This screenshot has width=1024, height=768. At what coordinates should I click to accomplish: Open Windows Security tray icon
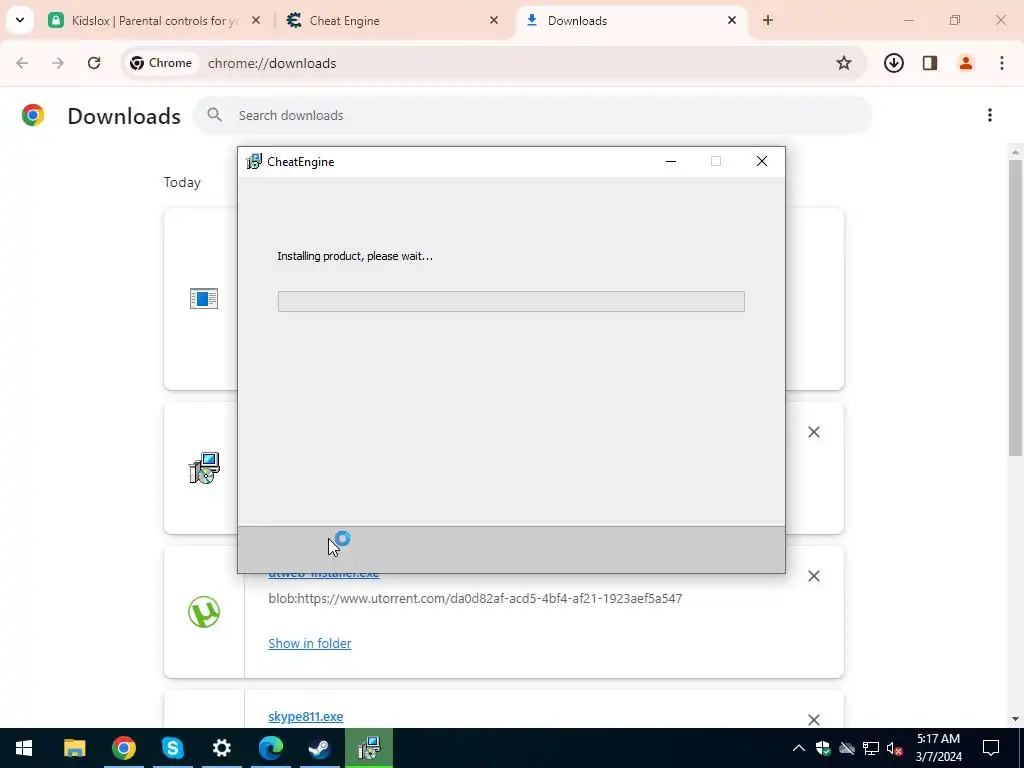click(823, 748)
